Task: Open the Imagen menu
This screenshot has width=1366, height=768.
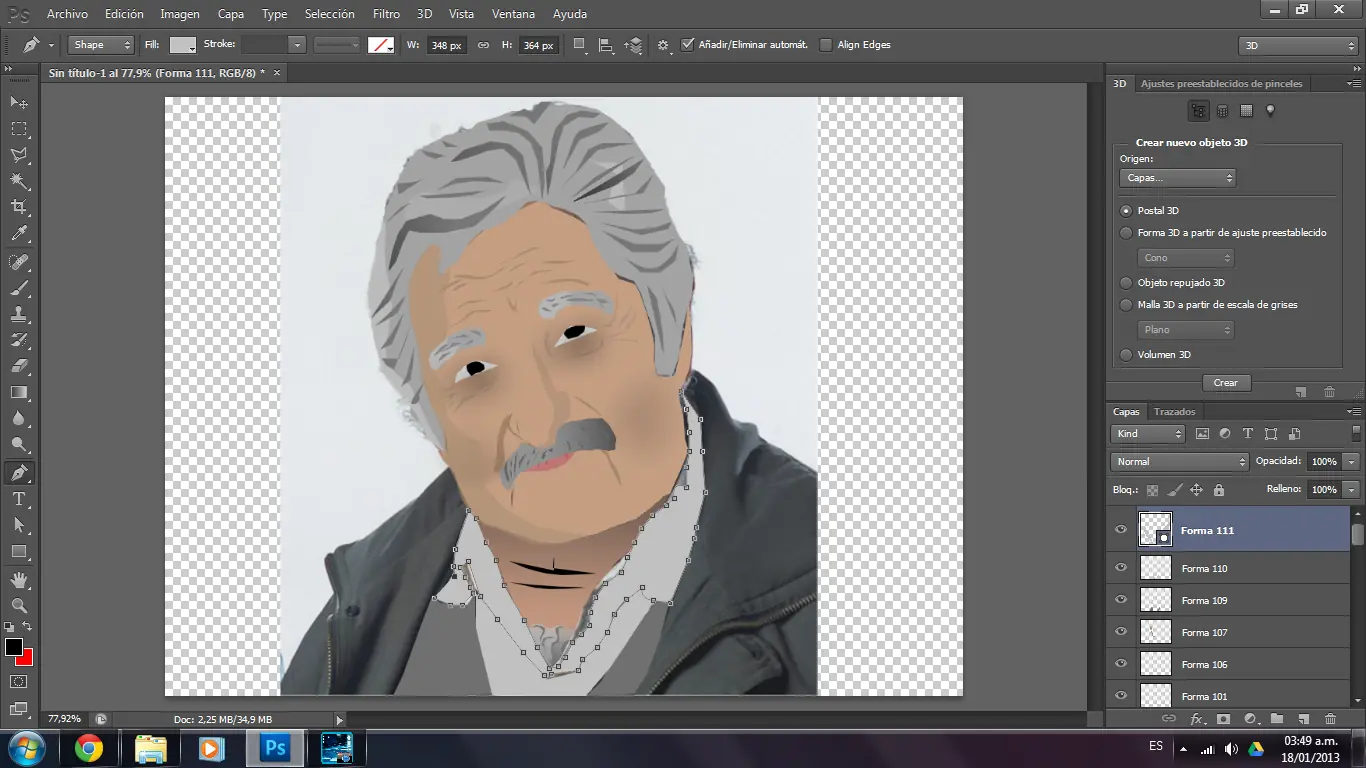Action: tap(180, 14)
